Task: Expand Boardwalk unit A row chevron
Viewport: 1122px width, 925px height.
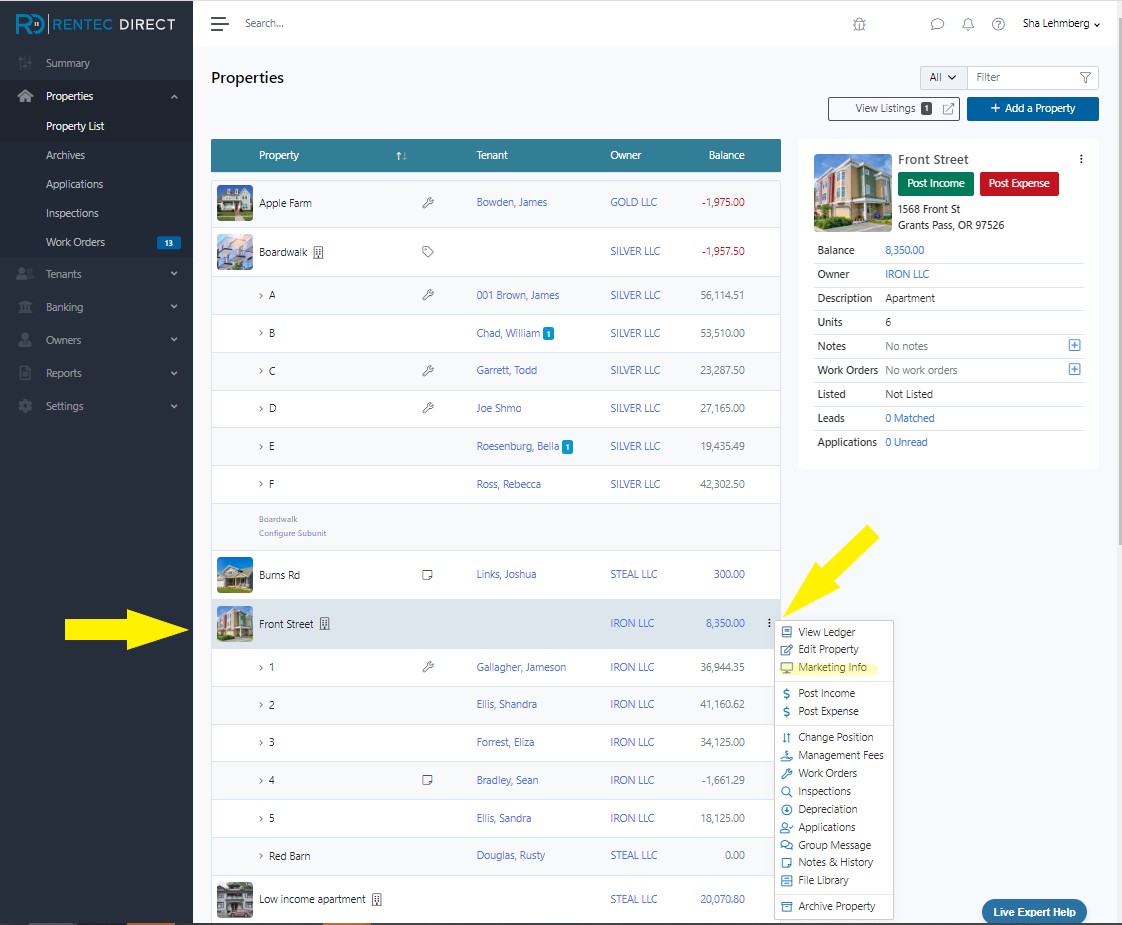Action: [261, 295]
